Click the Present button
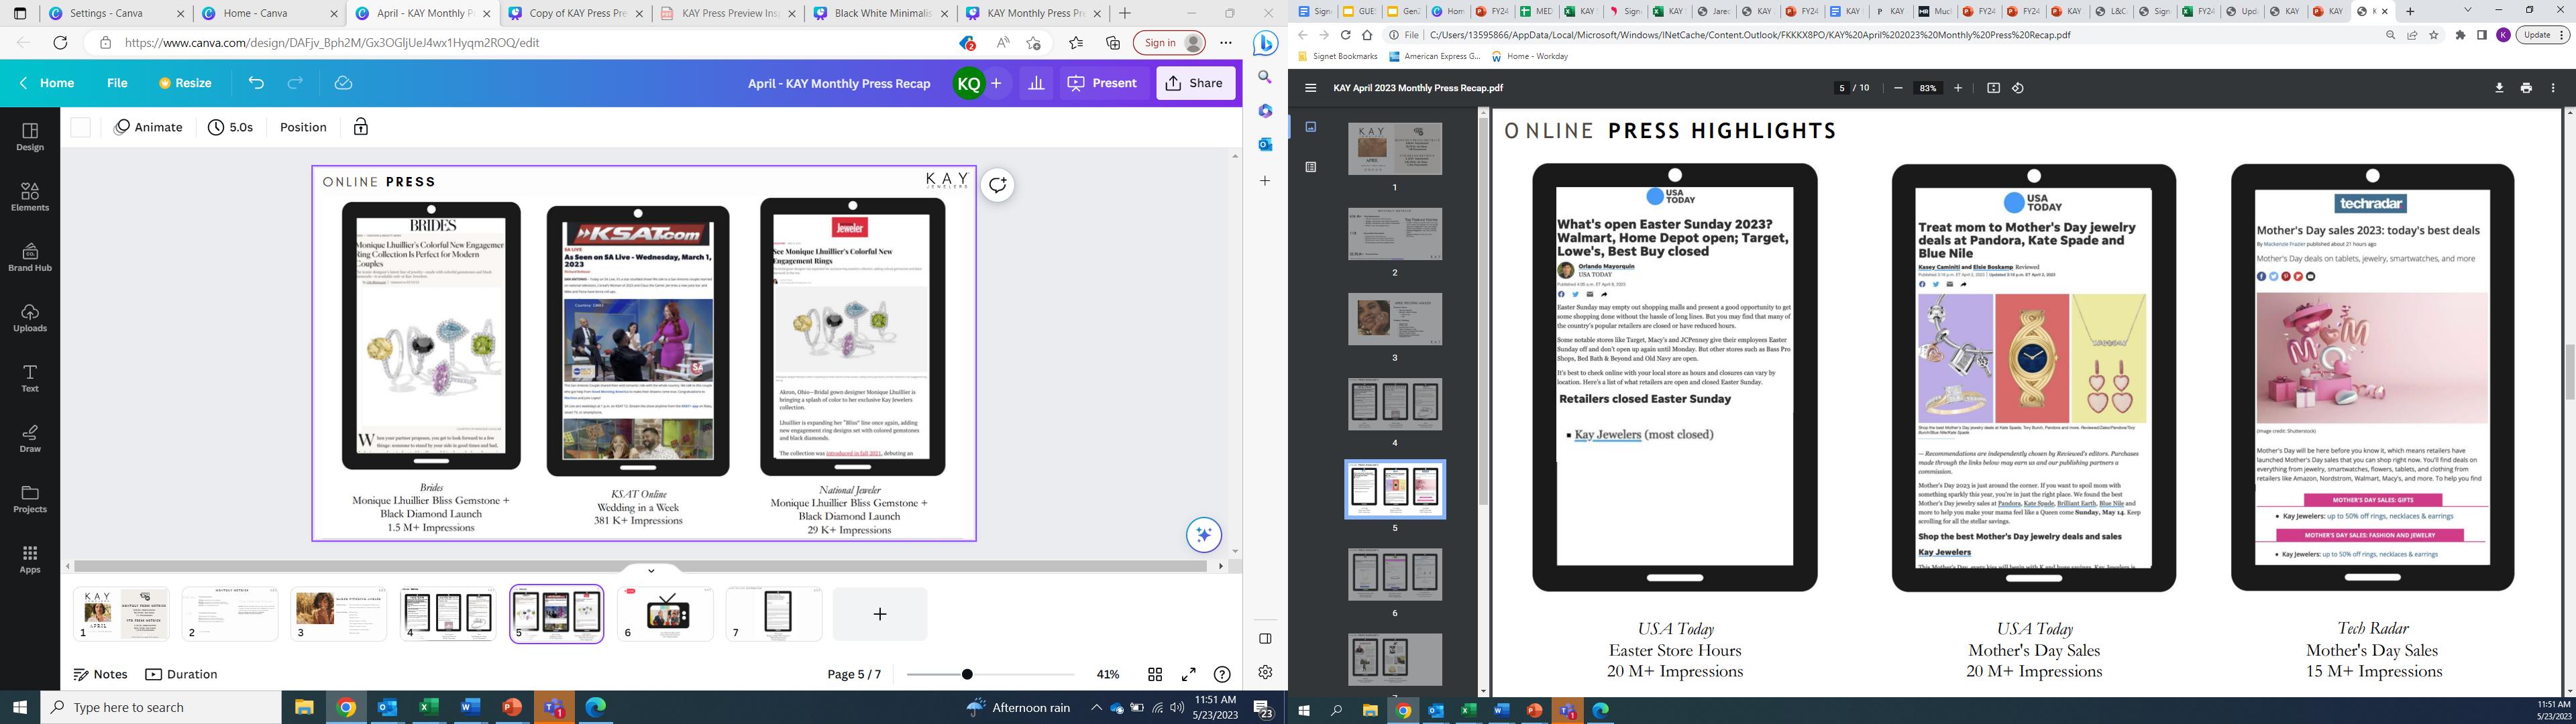 click(x=1102, y=83)
